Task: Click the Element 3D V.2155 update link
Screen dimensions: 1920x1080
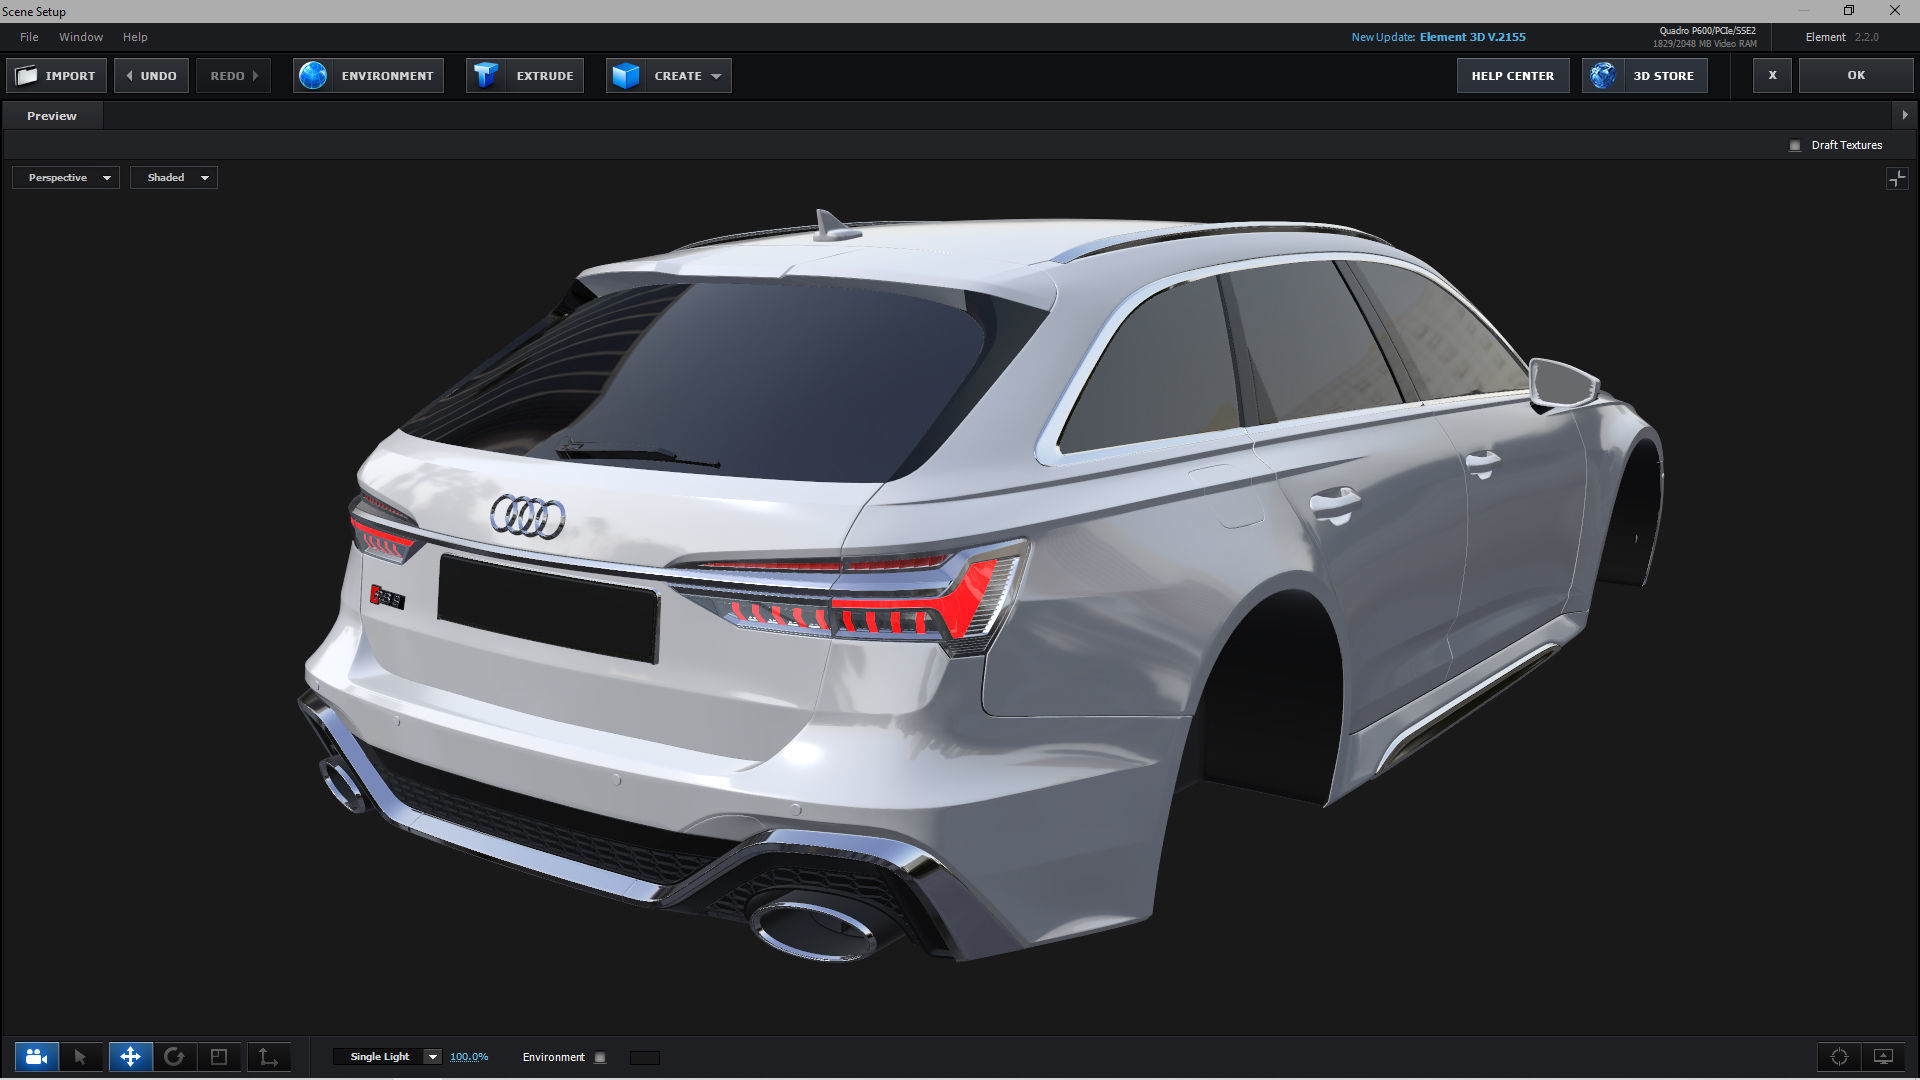Action: [x=1472, y=37]
